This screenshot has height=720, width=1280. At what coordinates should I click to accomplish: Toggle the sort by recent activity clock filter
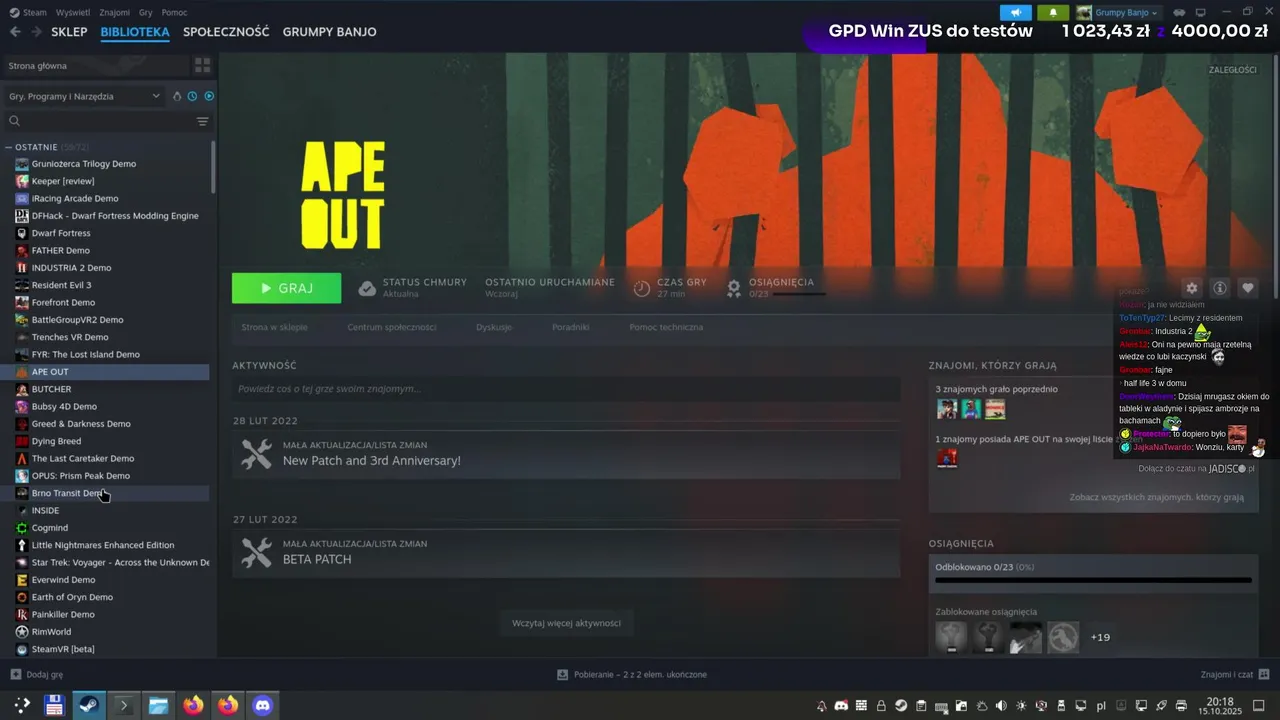pos(192,96)
